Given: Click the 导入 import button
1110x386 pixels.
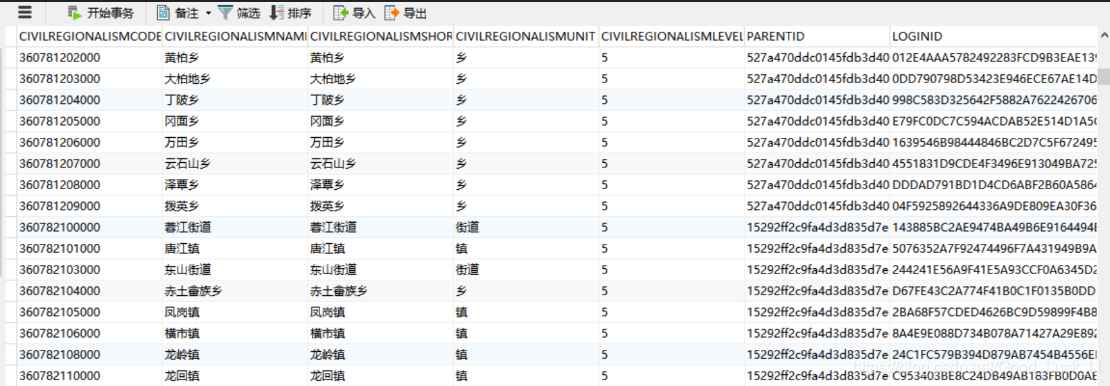Looking at the screenshot, I should point(355,13).
